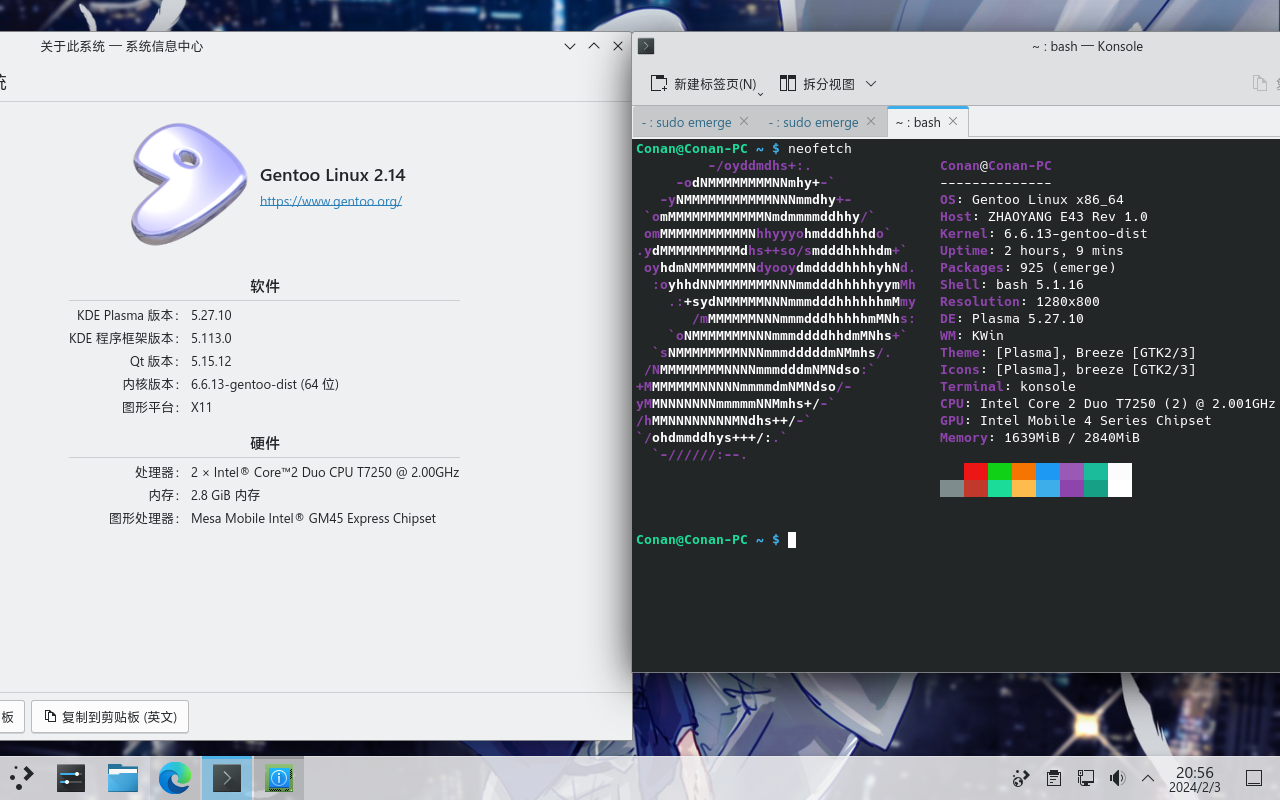
Task: Click the Qt version value 5.15.12
Action: point(211,361)
